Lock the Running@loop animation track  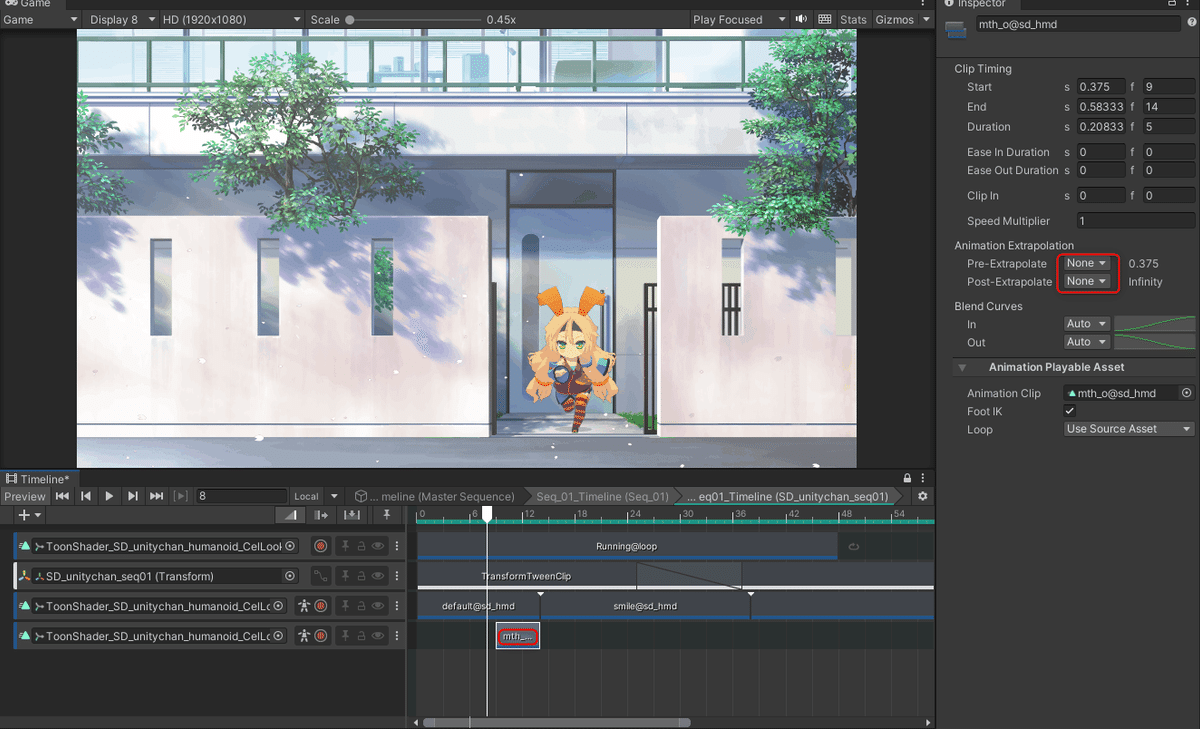pyautogui.click(x=361, y=546)
